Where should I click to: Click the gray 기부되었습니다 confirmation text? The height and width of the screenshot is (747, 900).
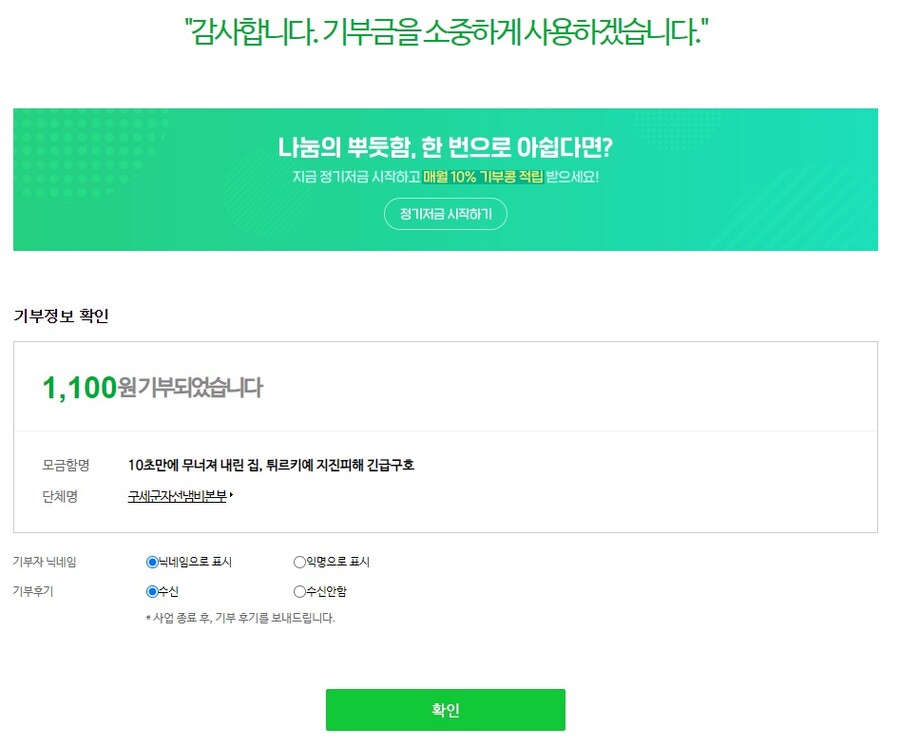199,389
